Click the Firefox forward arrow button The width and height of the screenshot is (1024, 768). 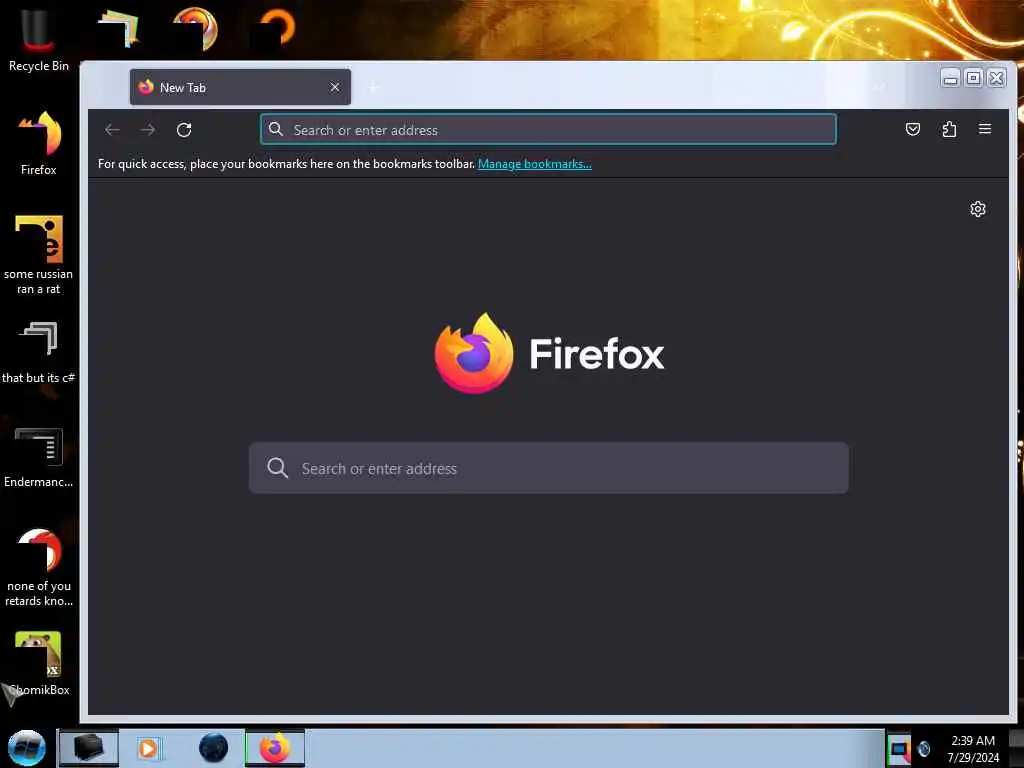click(148, 130)
